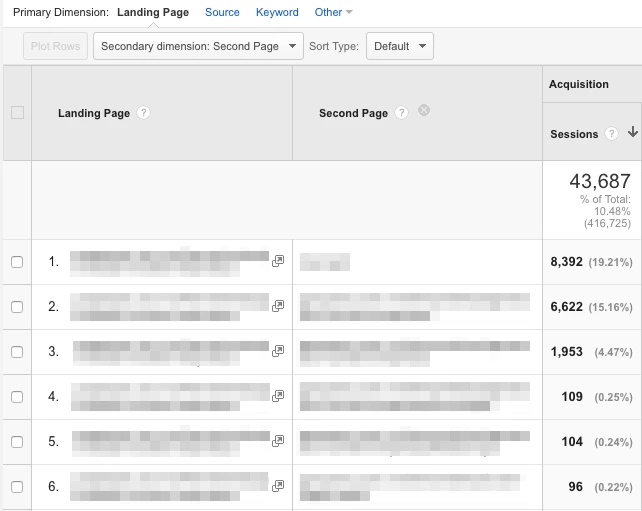This screenshot has height=511, width=642.
Task: Open blurred landing page link in row 4
Action: click(170, 397)
